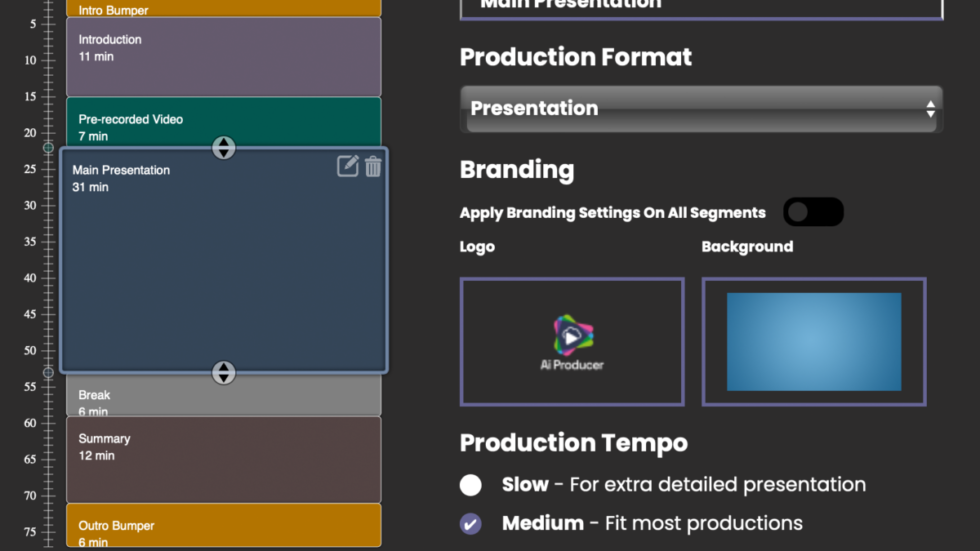This screenshot has height=551, width=980.
Task: Select the Introduction segment block
Action: [x=223, y=57]
